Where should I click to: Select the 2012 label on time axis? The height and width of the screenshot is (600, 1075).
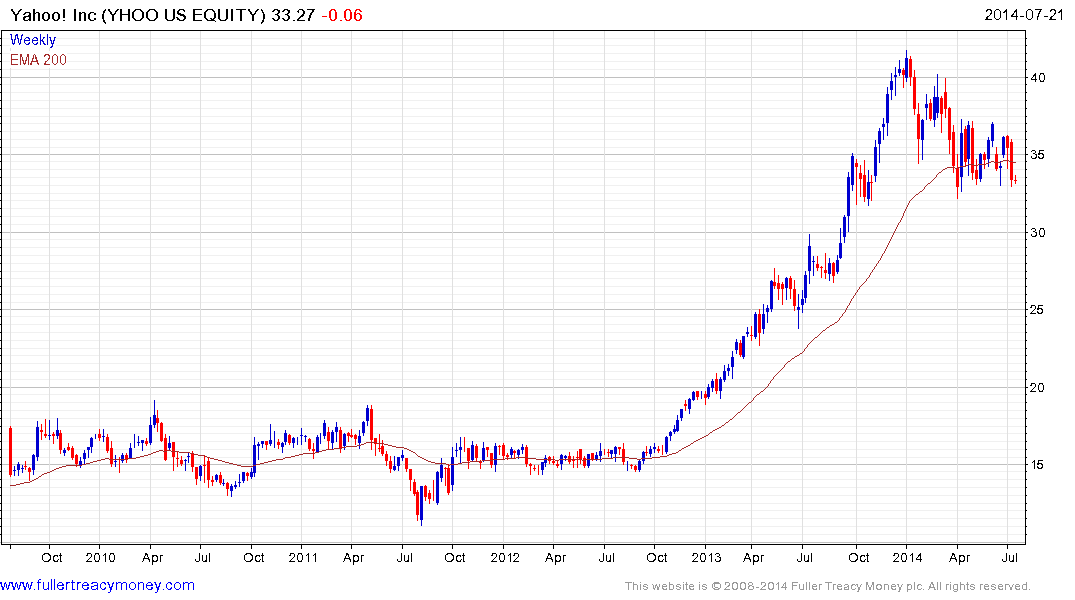[x=505, y=557]
